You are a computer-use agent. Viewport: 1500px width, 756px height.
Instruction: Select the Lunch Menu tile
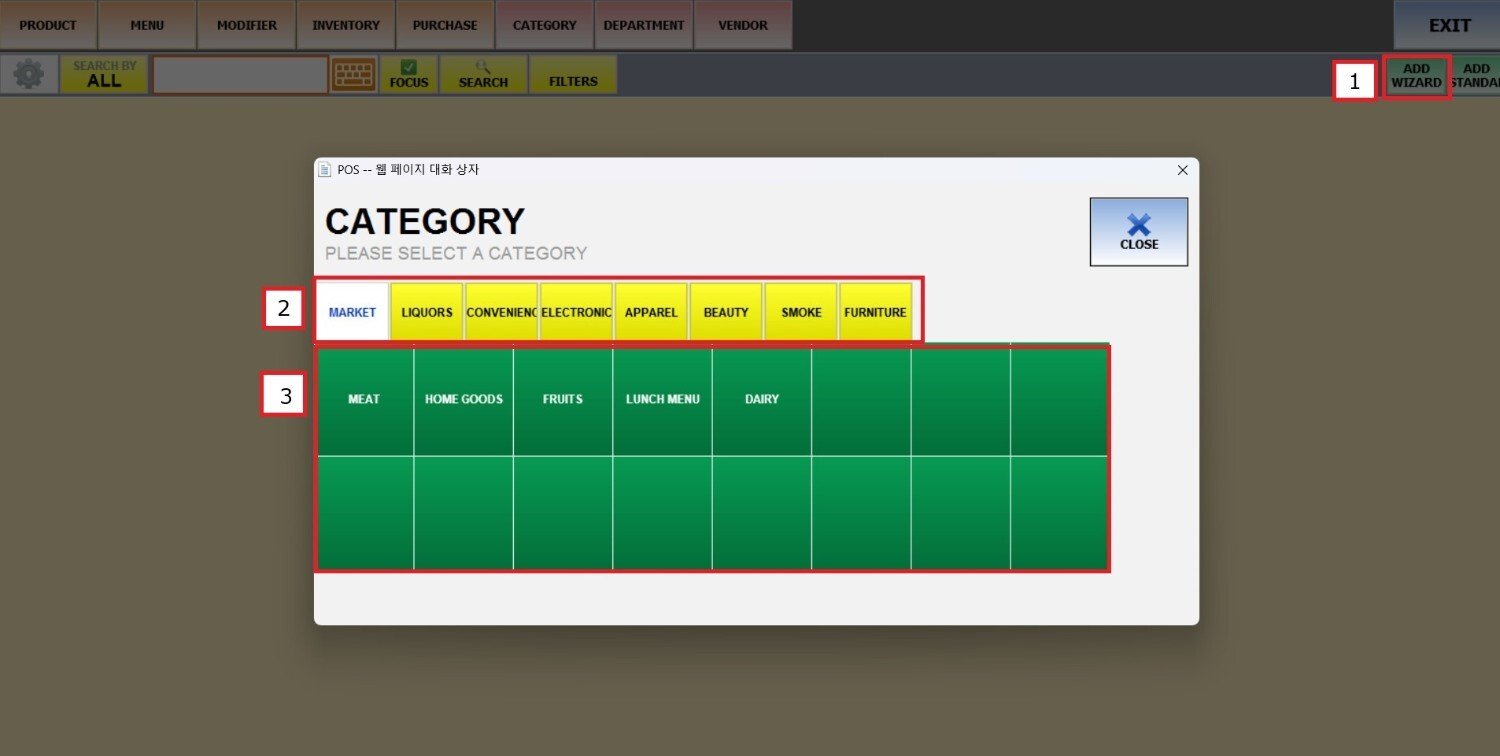point(662,400)
